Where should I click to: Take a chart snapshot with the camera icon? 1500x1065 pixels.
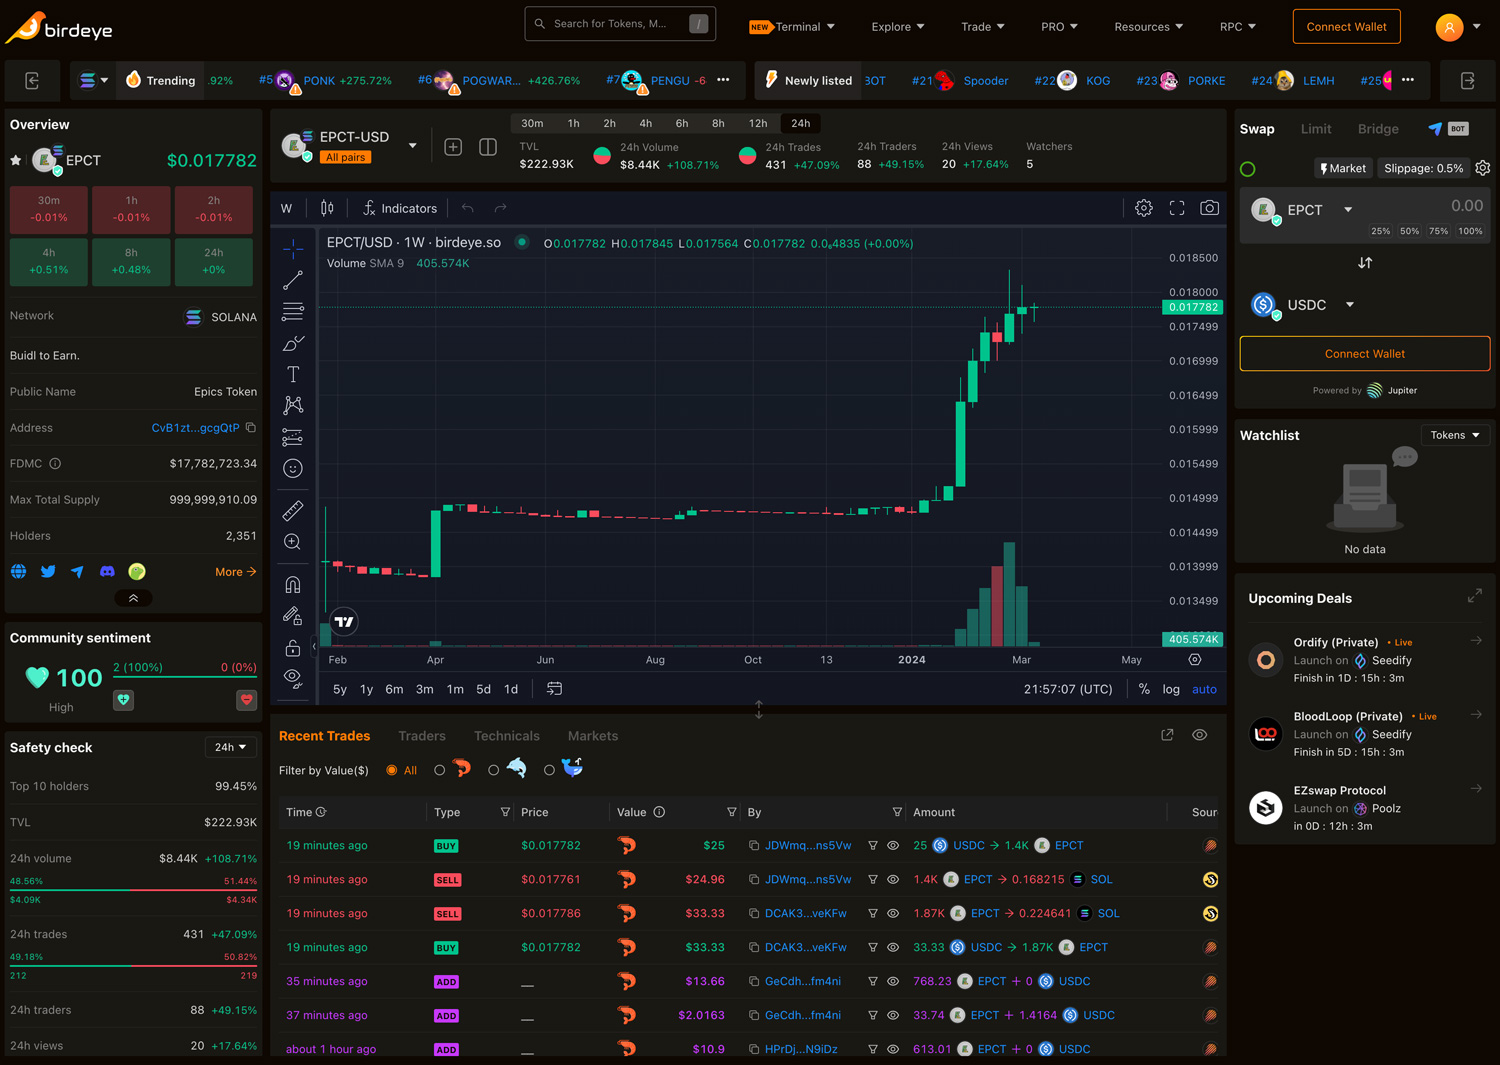(1209, 208)
